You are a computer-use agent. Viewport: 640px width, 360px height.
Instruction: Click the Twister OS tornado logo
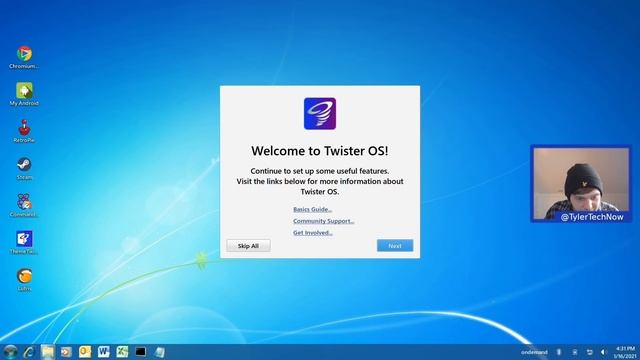tap(320, 113)
